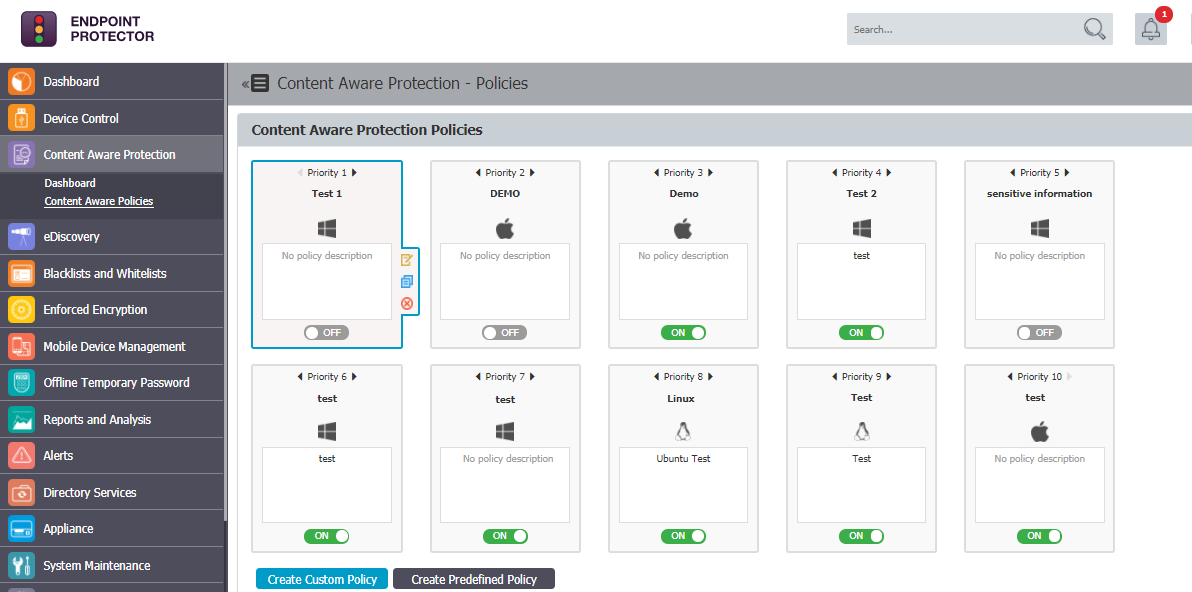Click into the Search input field
Viewport: 1192px width, 592px height.
click(960, 29)
